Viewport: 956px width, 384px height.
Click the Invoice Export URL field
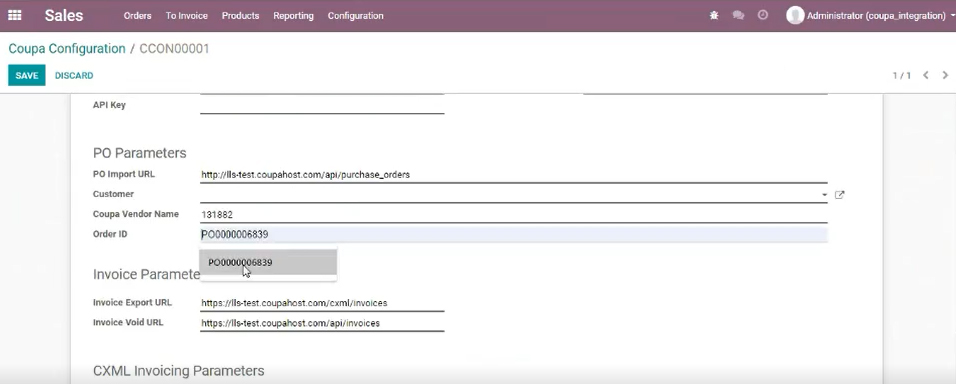coord(322,303)
